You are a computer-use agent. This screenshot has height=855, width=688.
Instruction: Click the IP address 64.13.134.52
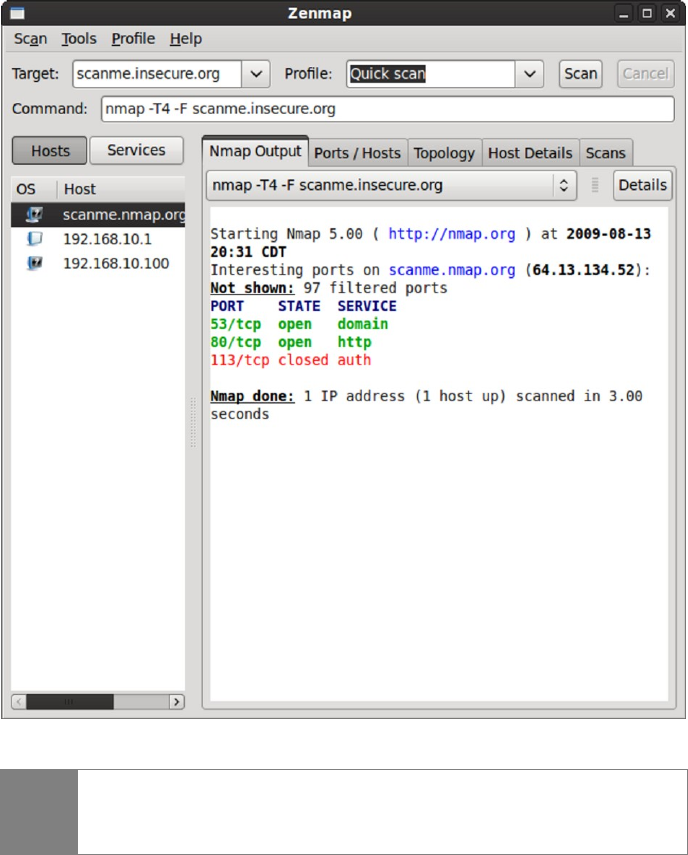tap(583, 270)
